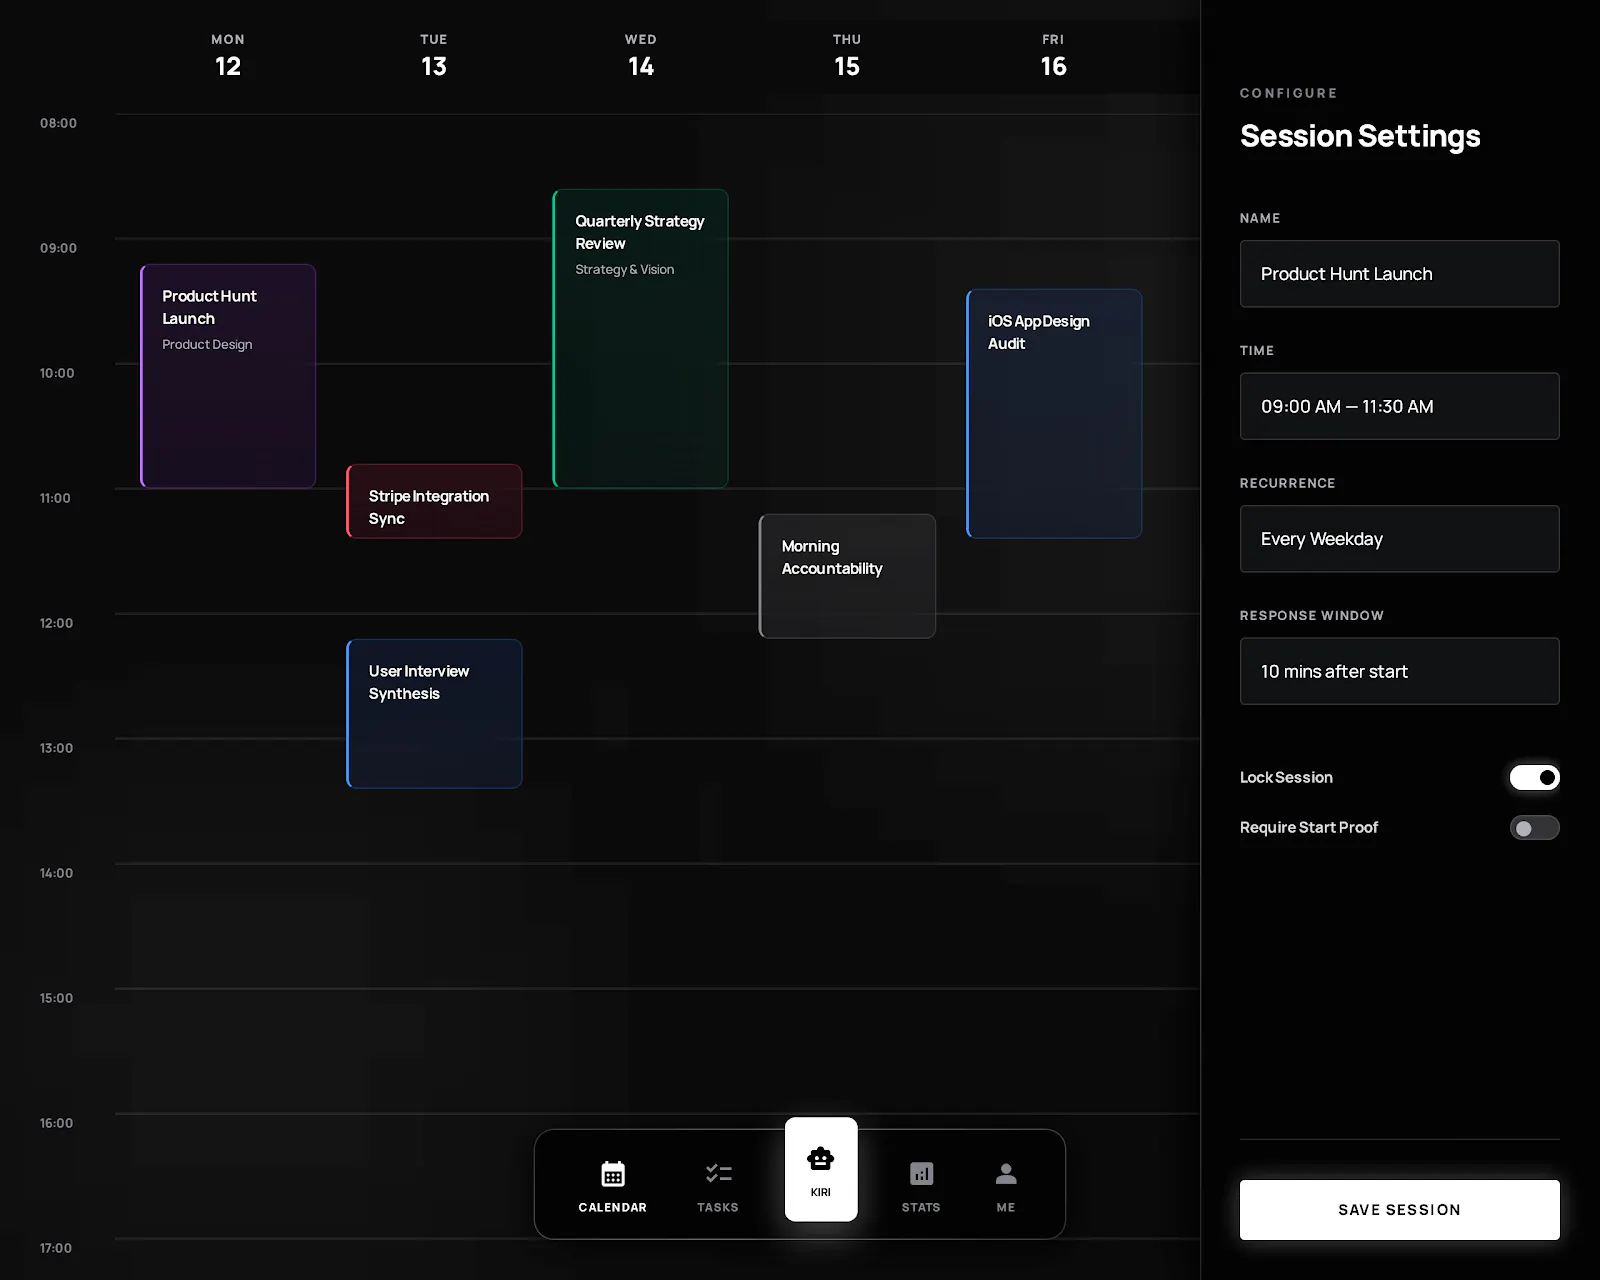Open the User Interview Synthesis event
Viewport: 1600px width, 1280px height.
click(434, 714)
